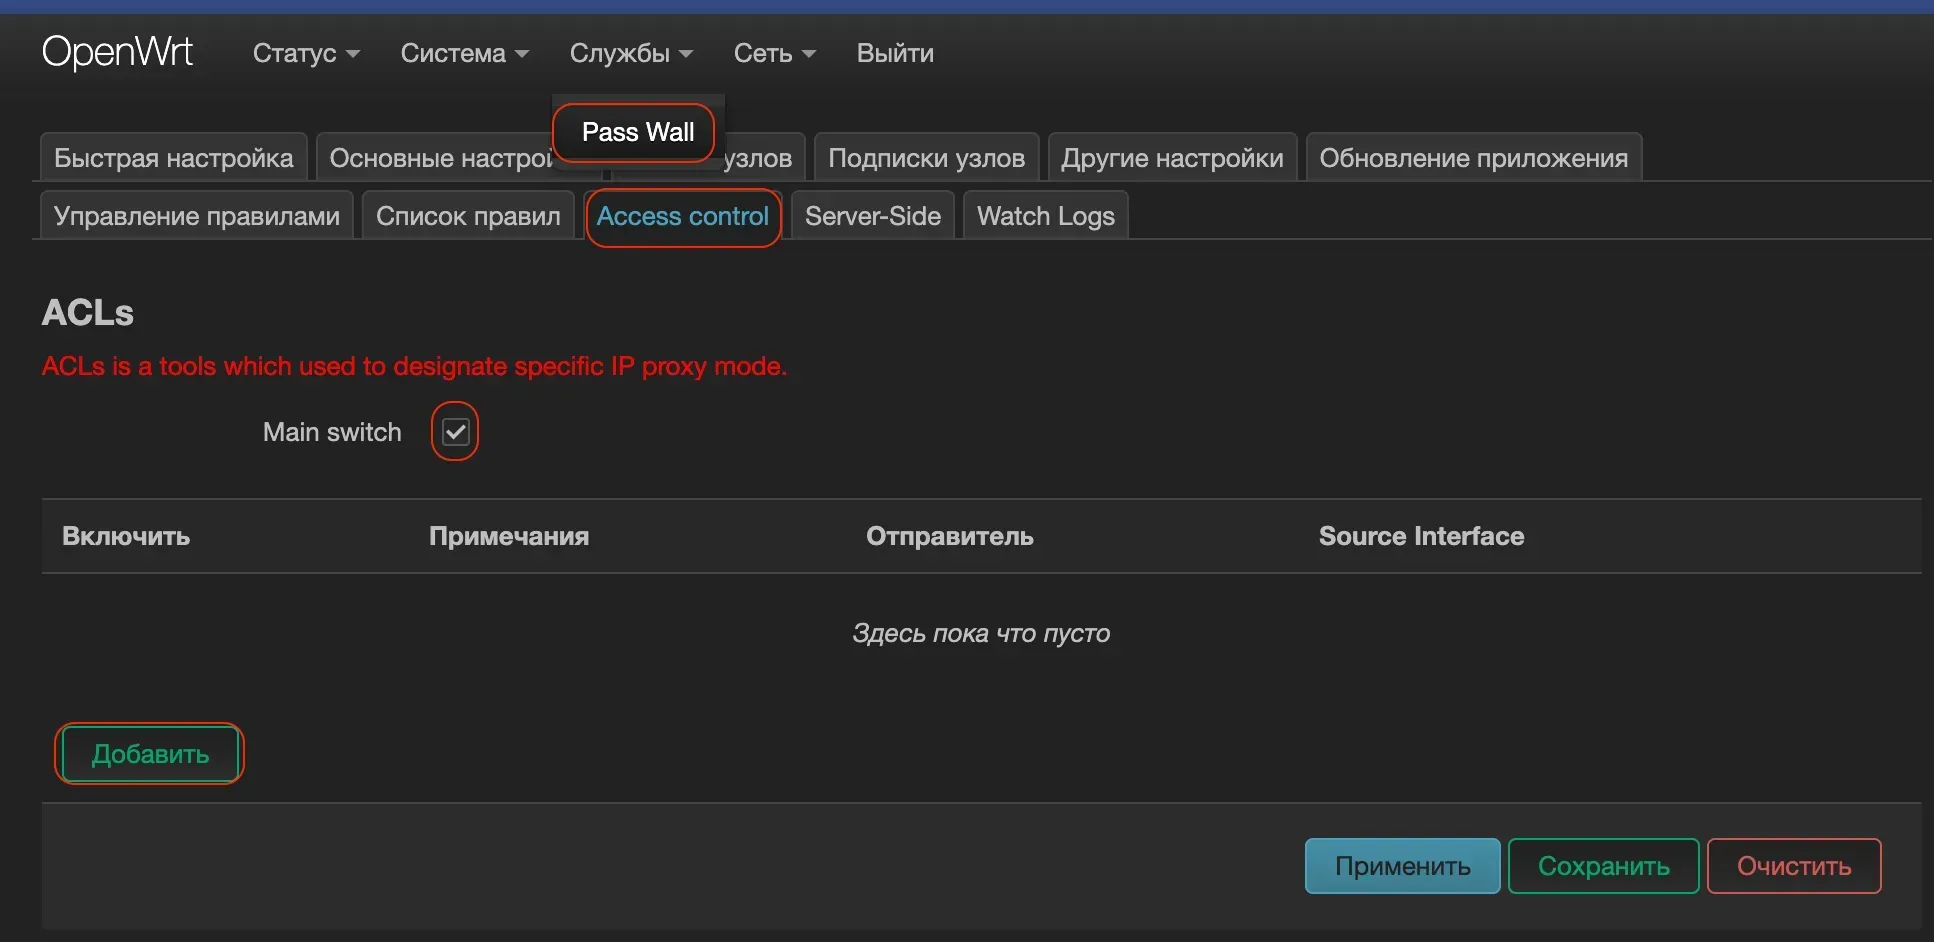This screenshot has height=942, width=1934.
Task: Click the Примечания column header
Action: coord(509,536)
